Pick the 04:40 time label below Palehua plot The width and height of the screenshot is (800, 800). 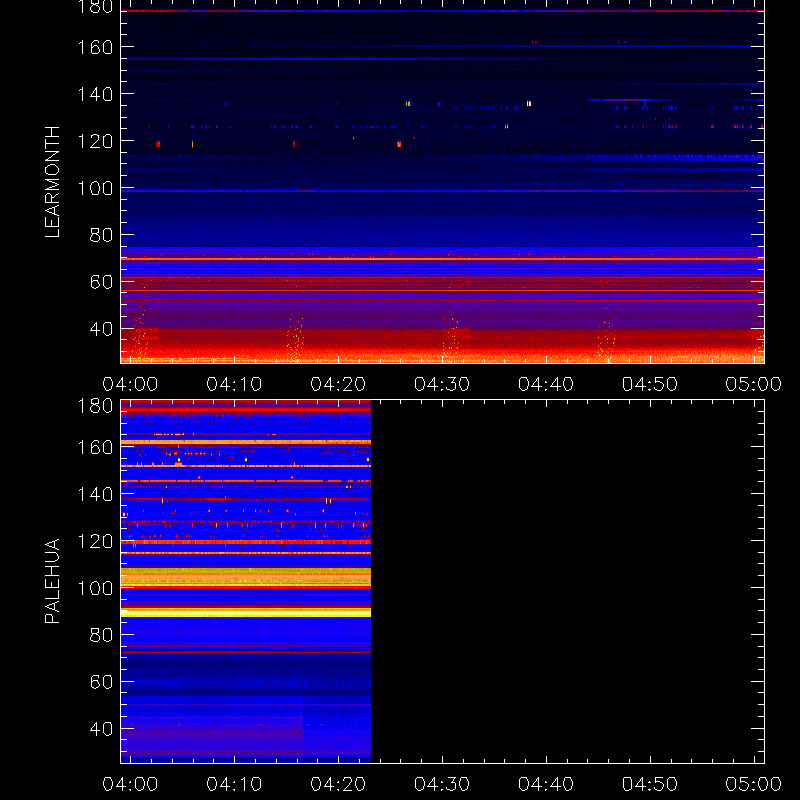(x=546, y=784)
